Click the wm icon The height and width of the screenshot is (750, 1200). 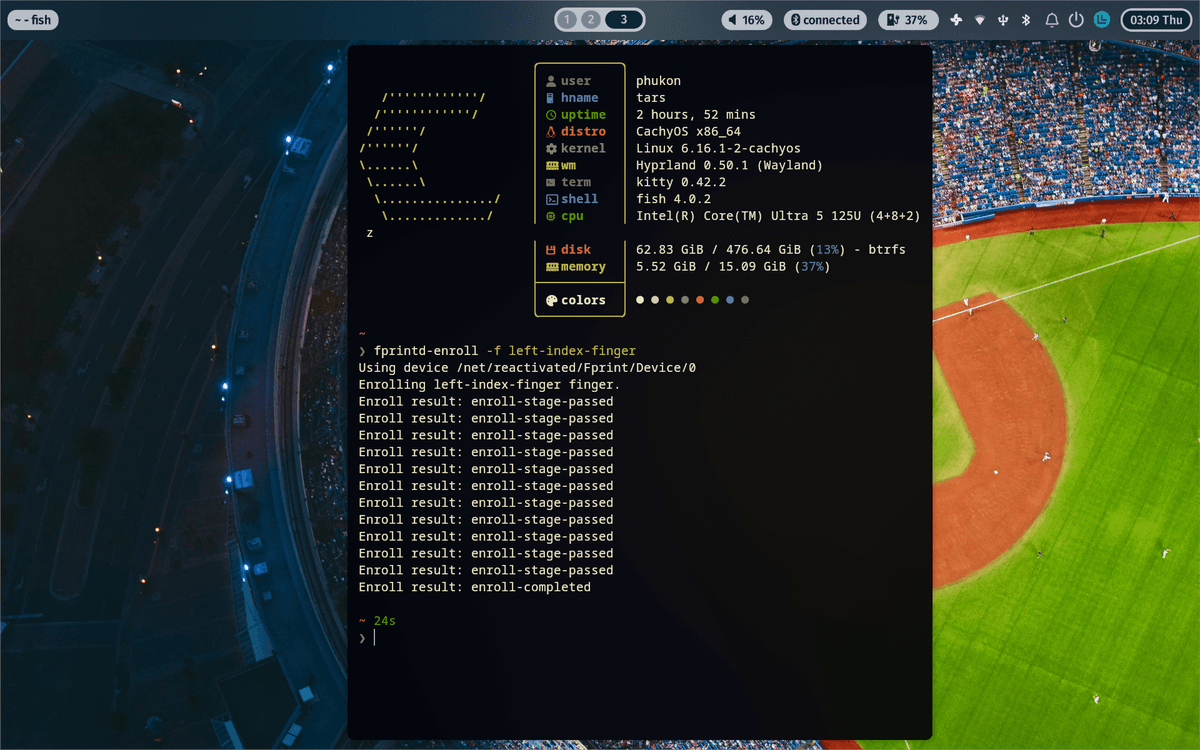click(x=551, y=165)
